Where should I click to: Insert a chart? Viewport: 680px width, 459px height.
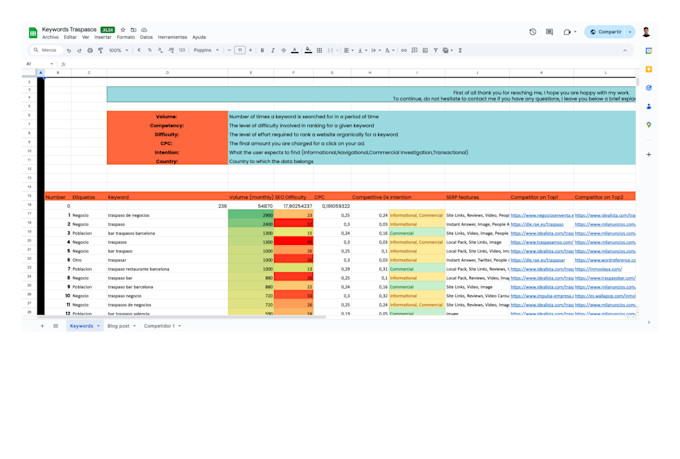tap(425, 50)
